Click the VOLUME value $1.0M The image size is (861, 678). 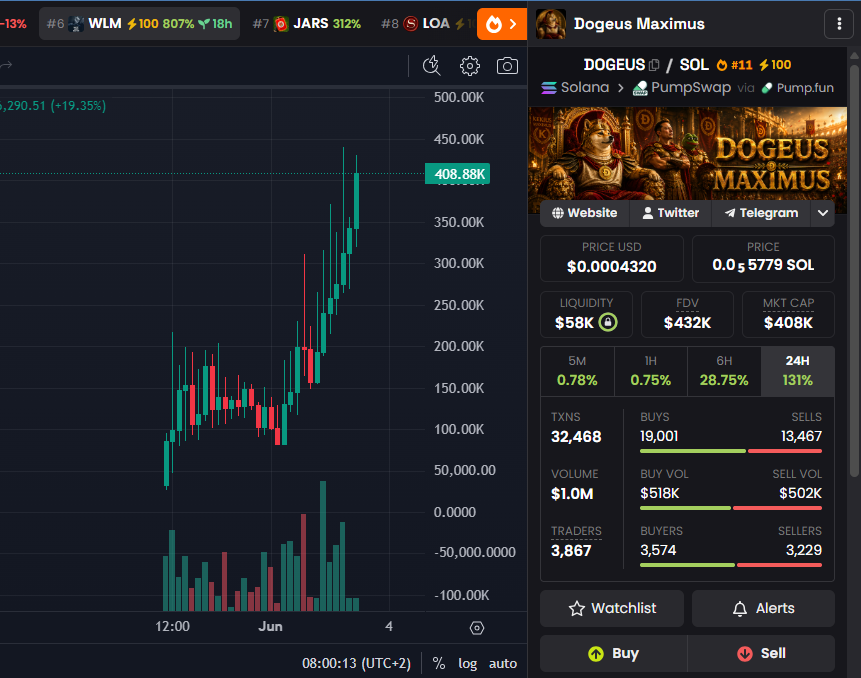(572, 494)
